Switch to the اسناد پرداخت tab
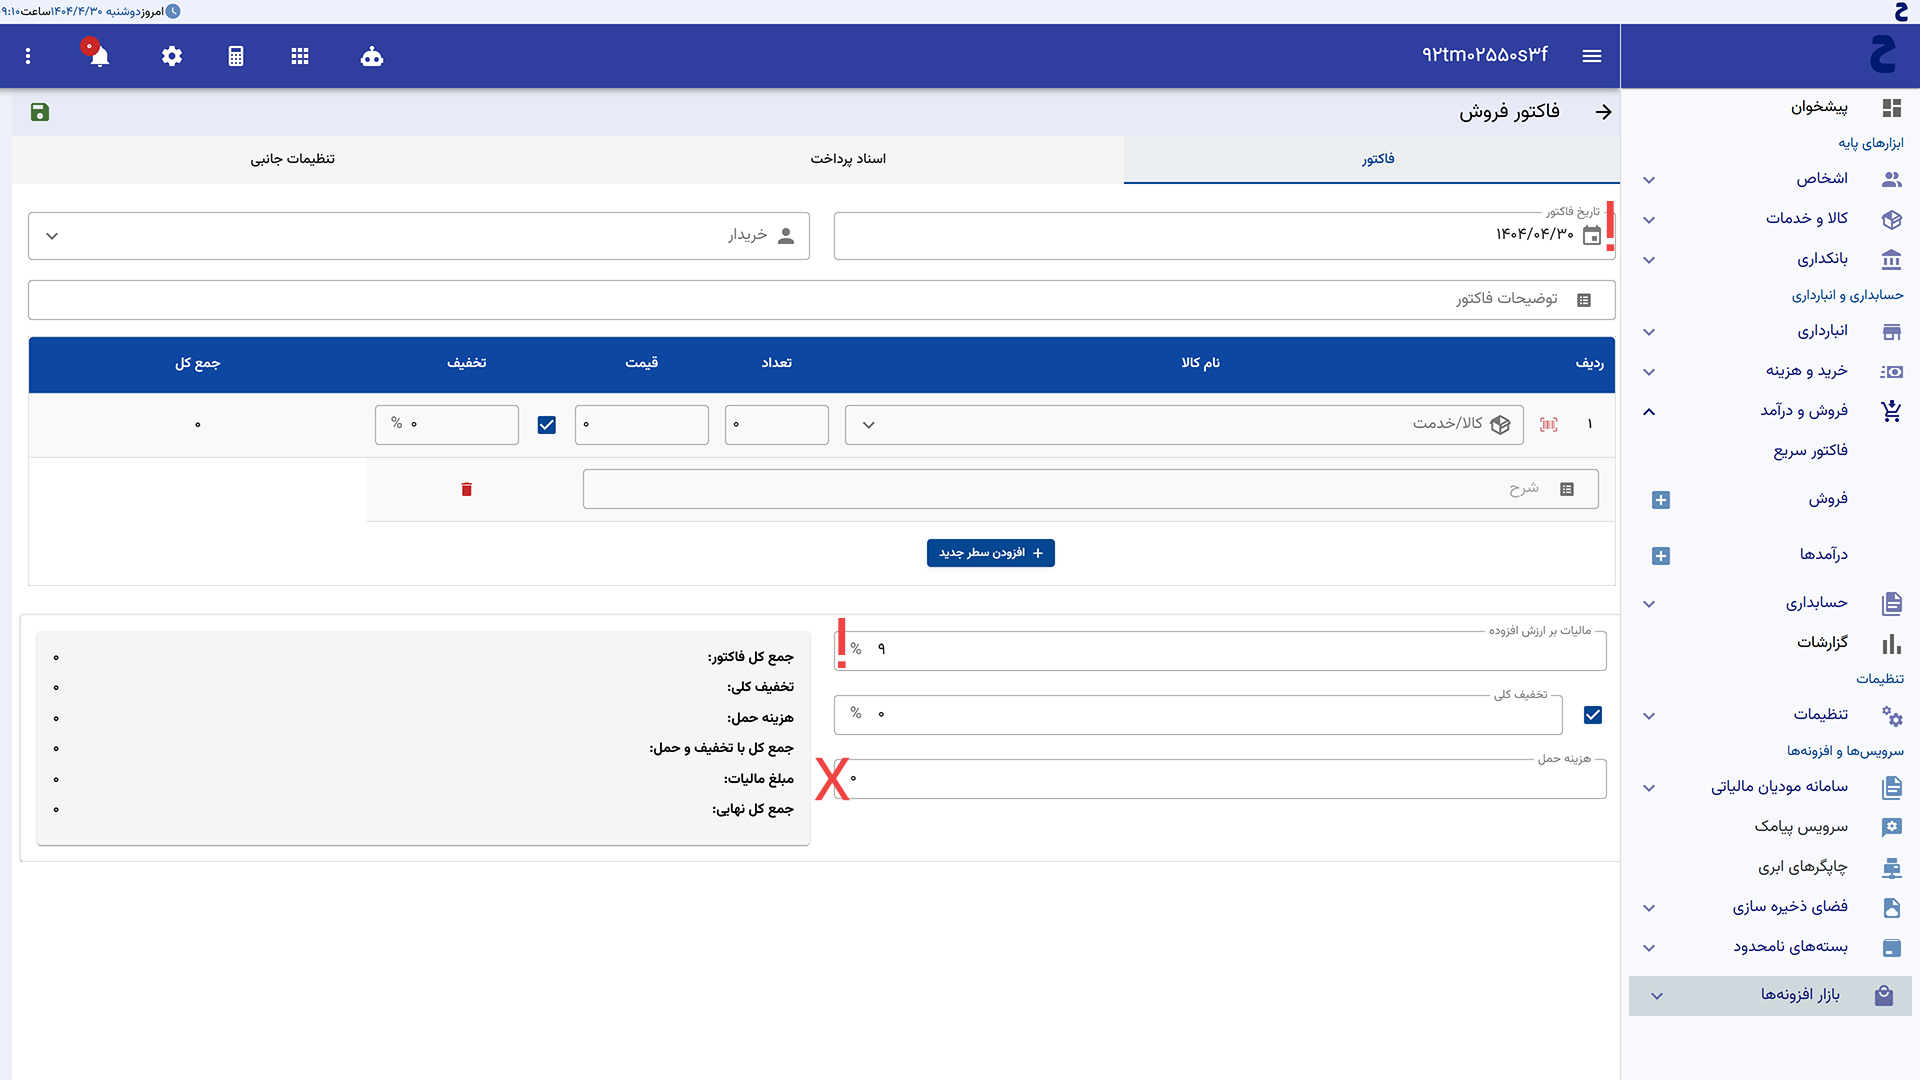1920x1080 pixels. [x=848, y=159]
